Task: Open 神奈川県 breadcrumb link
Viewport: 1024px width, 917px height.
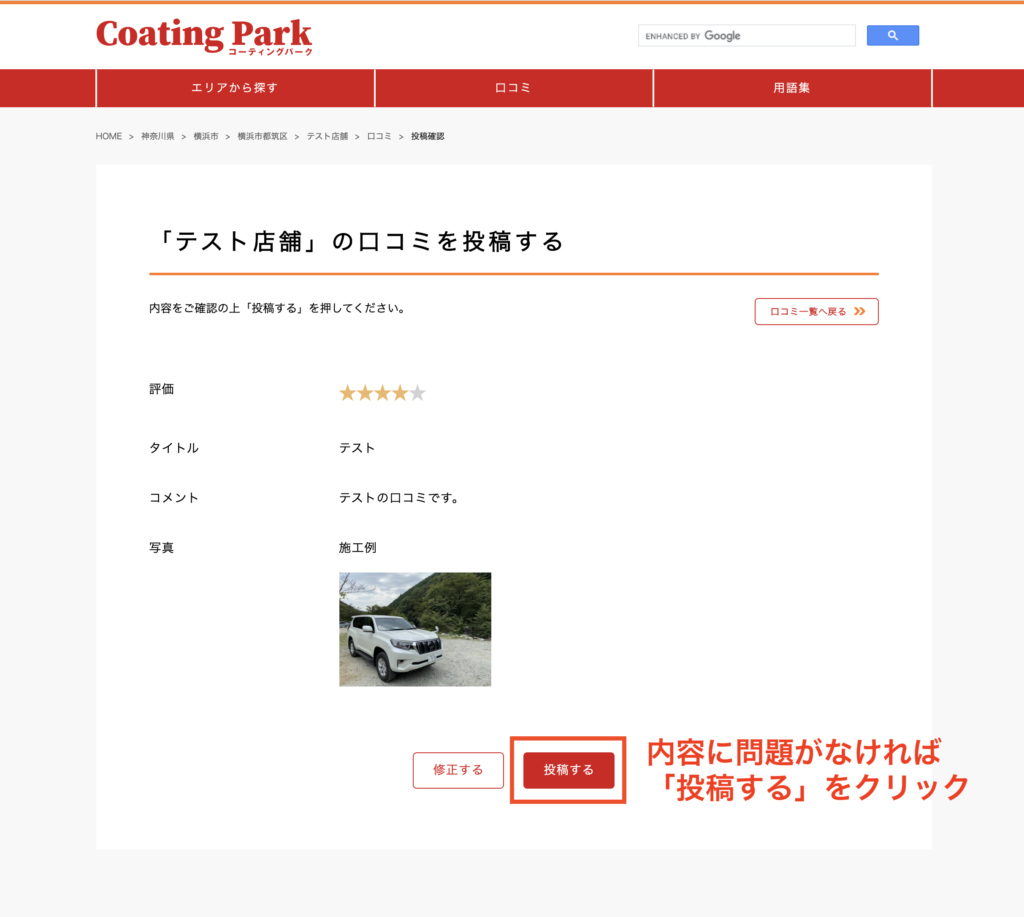Action: [157, 136]
